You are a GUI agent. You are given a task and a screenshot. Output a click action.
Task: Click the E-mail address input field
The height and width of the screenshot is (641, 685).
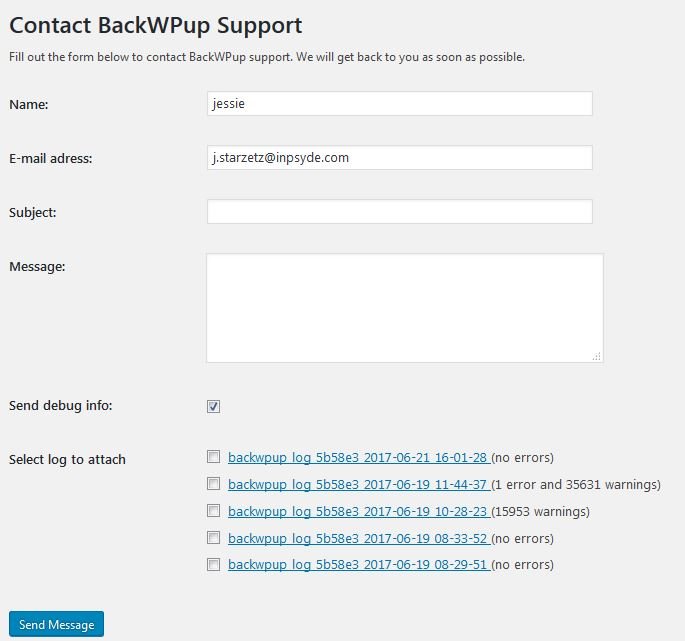pyautogui.click(x=399, y=158)
